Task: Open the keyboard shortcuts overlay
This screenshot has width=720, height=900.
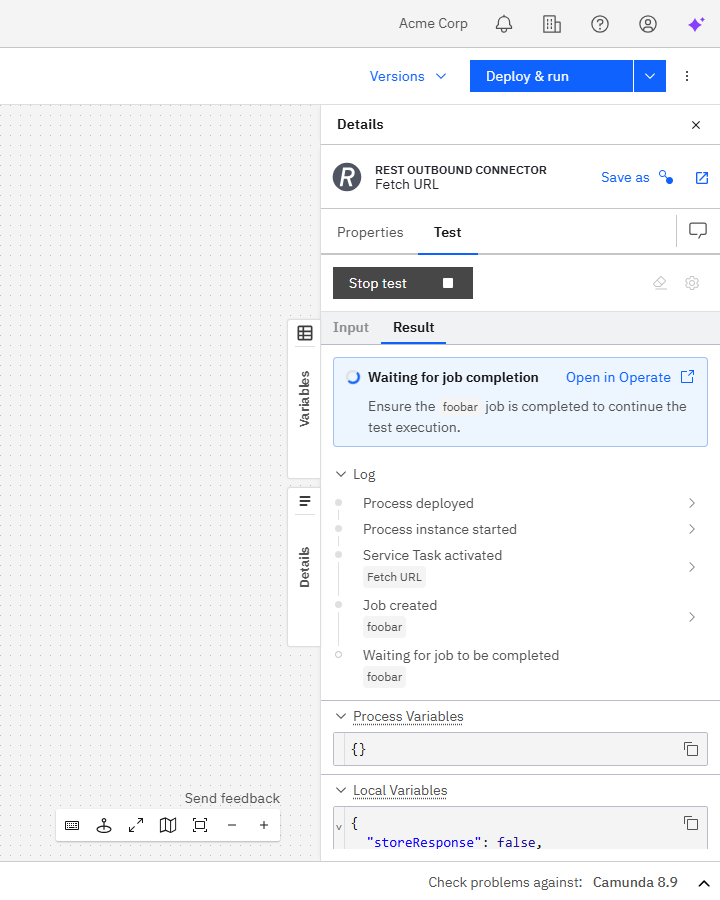Action: (72, 825)
